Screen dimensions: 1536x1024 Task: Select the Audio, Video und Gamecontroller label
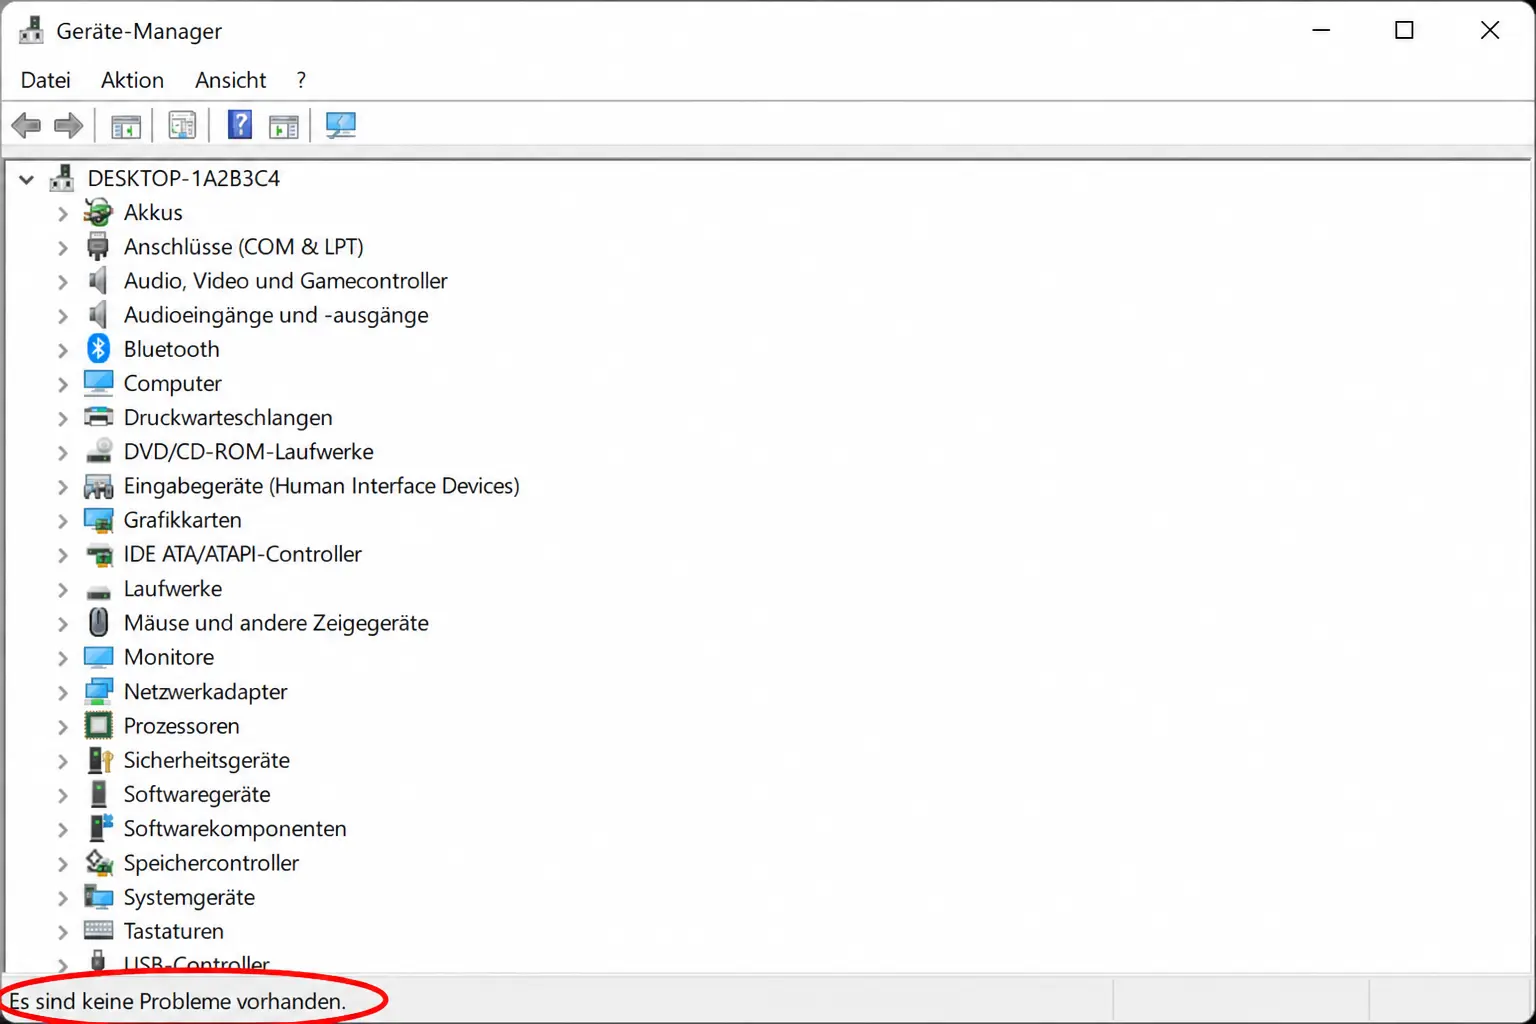(x=285, y=281)
